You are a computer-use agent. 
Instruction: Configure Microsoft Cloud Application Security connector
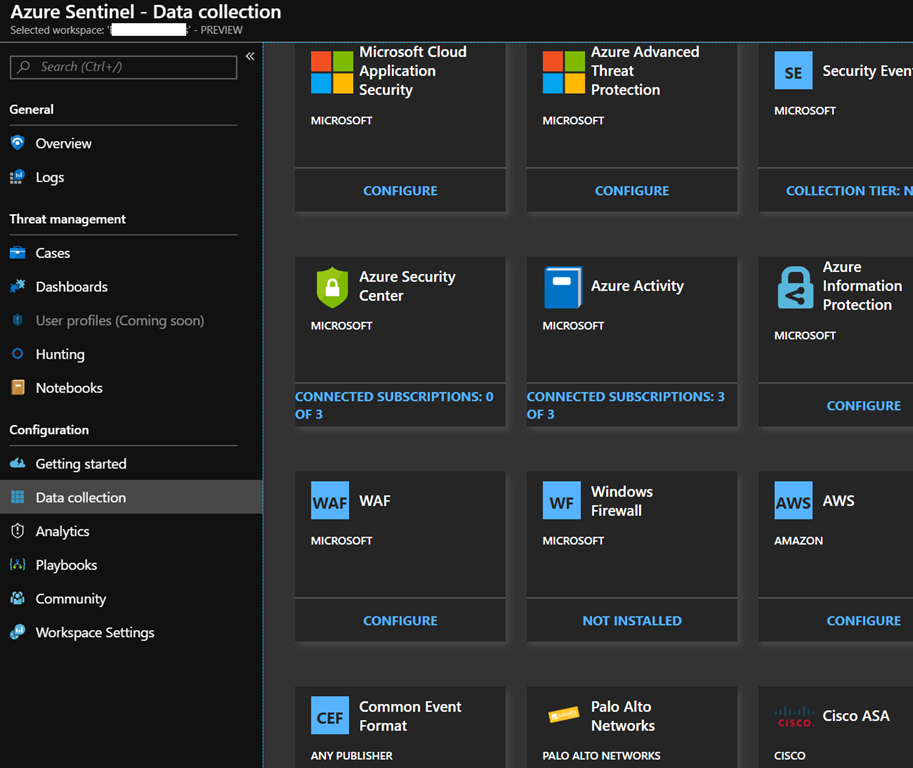click(x=400, y=190)
